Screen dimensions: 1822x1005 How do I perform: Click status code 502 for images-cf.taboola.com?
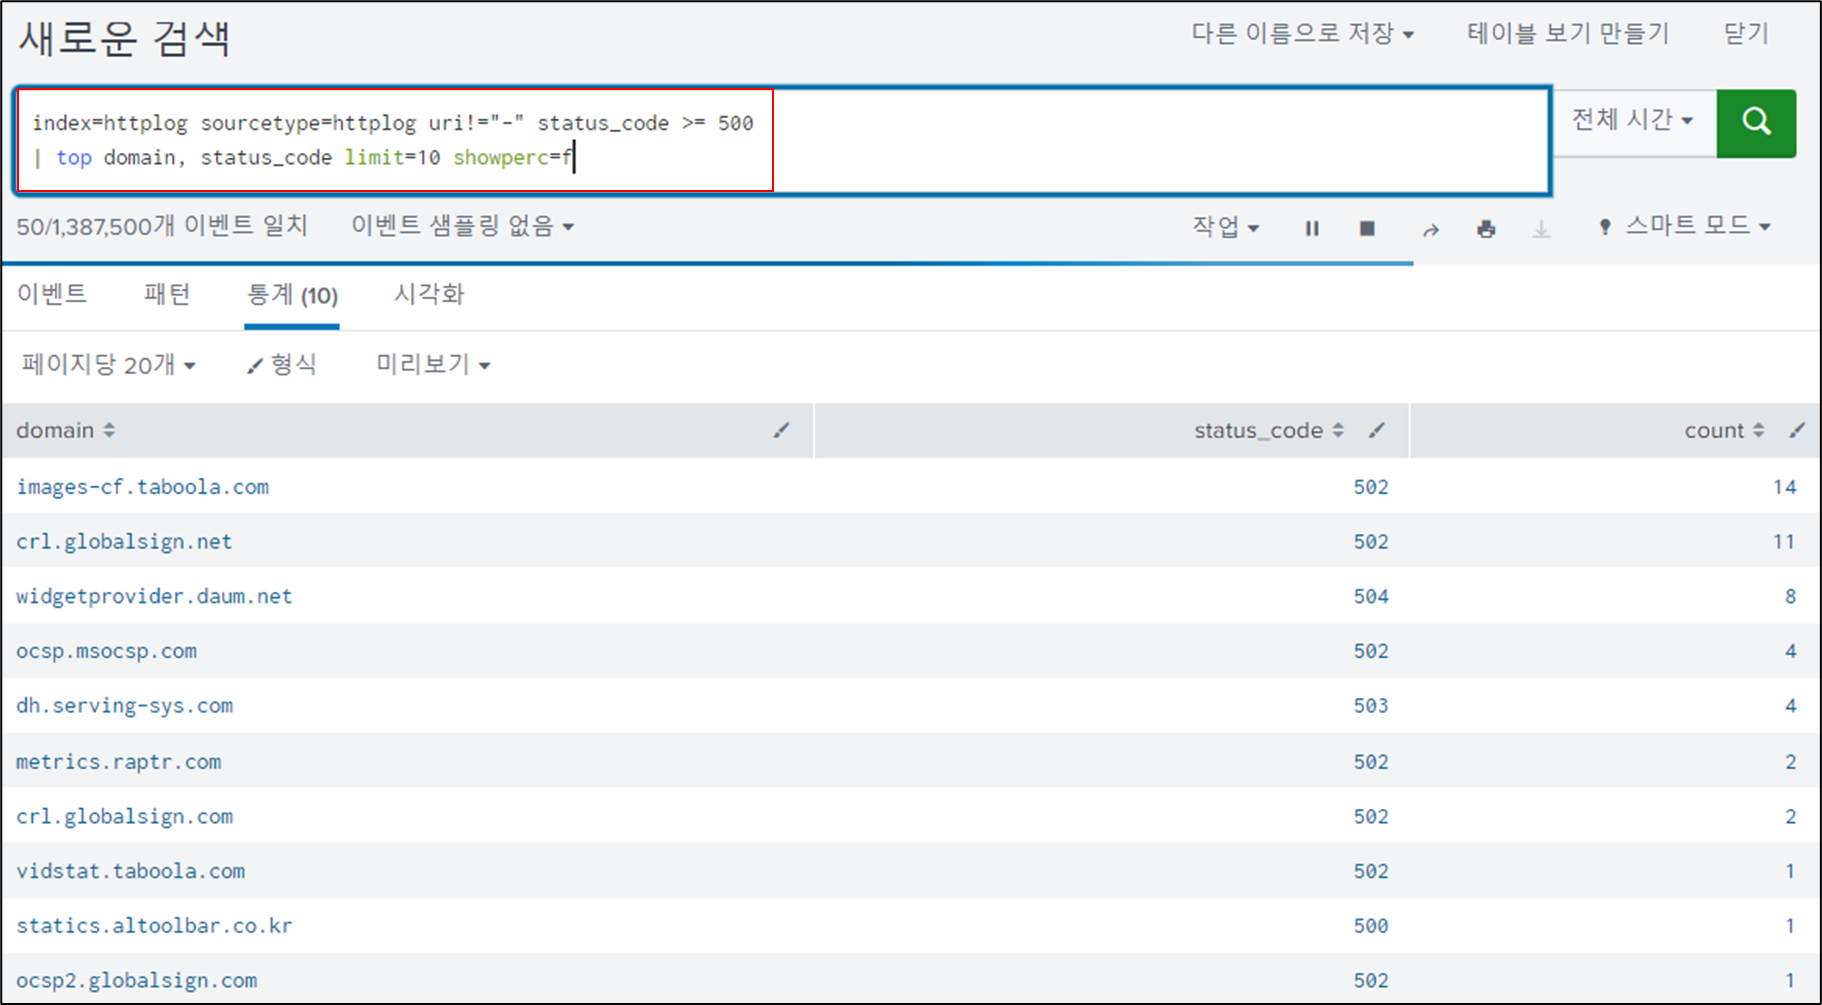[1371, 487]
